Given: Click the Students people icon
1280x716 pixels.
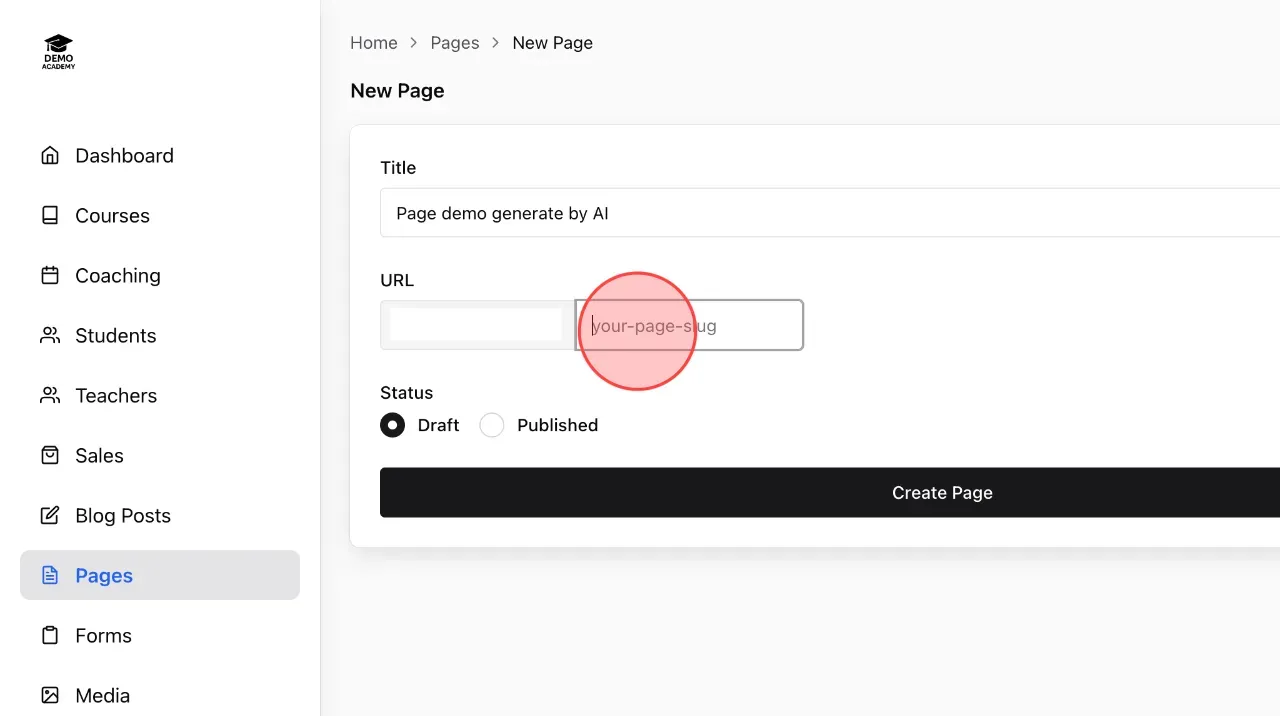Looking at the screenshot, I should coord(50,335).
